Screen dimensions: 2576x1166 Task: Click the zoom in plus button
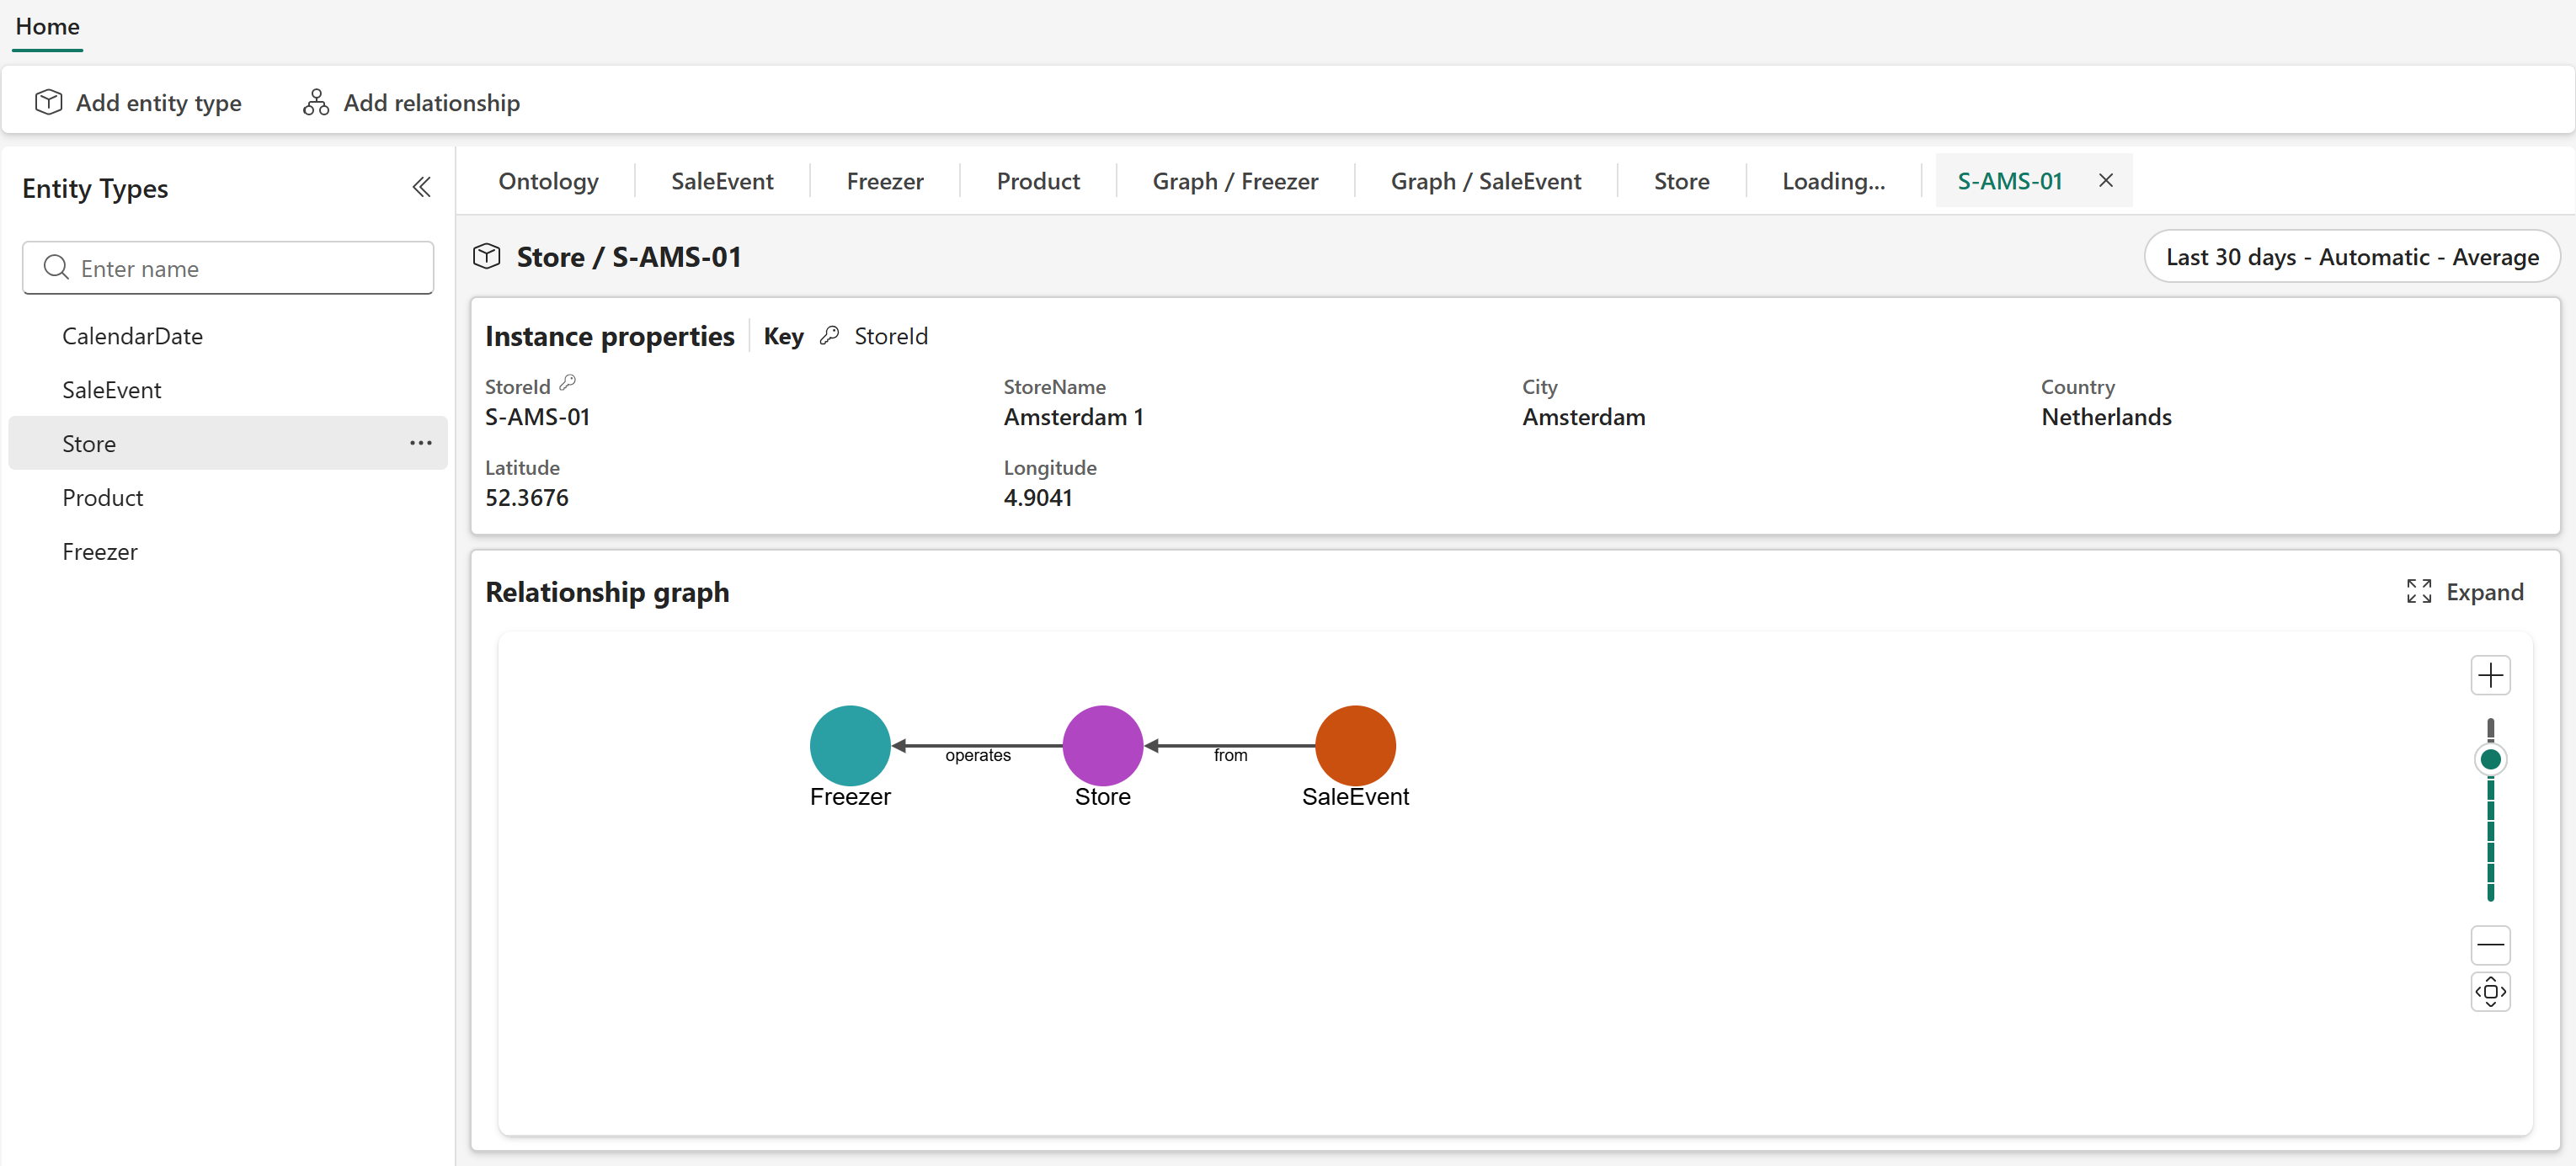2489,675
